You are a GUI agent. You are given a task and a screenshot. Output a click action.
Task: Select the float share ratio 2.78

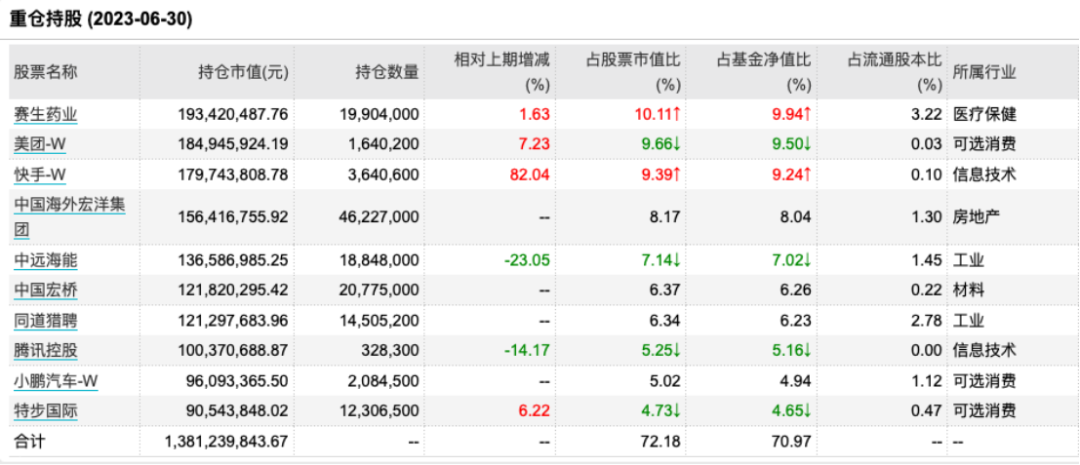coord(928,320)
